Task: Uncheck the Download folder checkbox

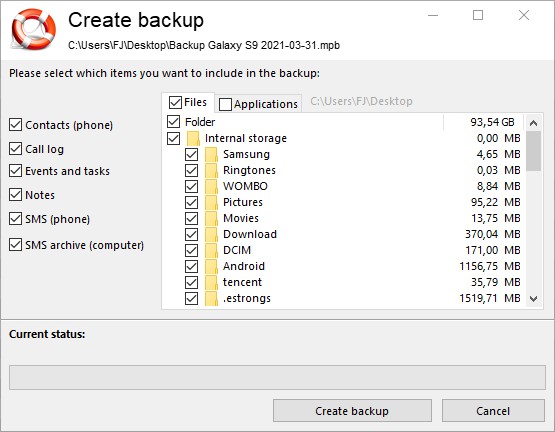Action: tap(191, 234)
